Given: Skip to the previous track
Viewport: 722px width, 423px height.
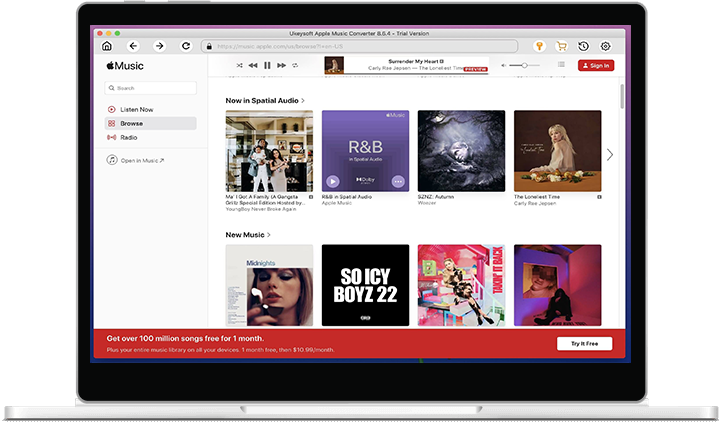Looking at the screenshot, I should tap(253, 65).
